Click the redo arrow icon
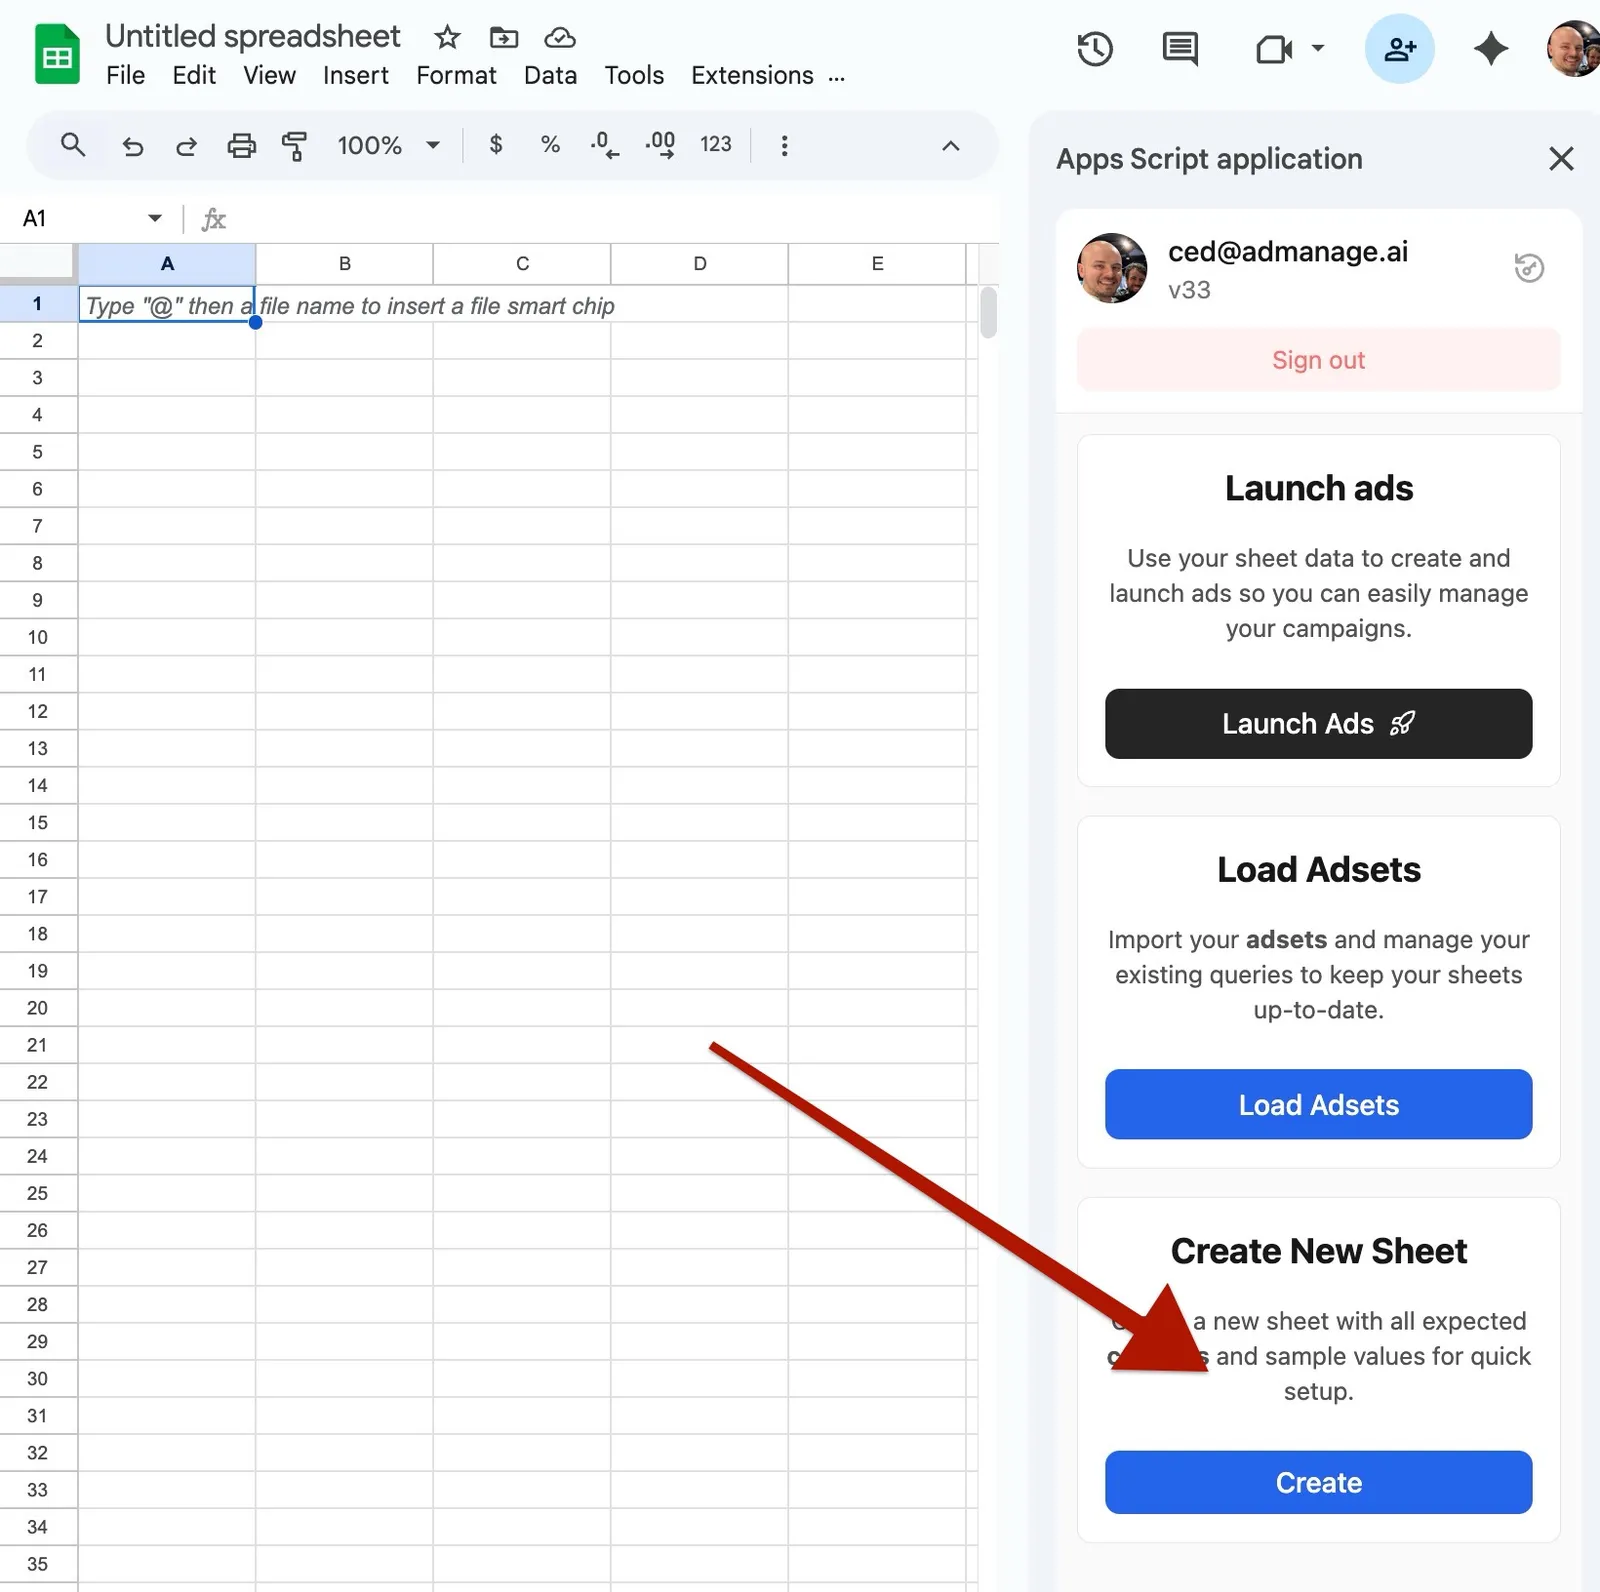The width and height of the screenshot is (1600, 1592). (x=186, y=146)
